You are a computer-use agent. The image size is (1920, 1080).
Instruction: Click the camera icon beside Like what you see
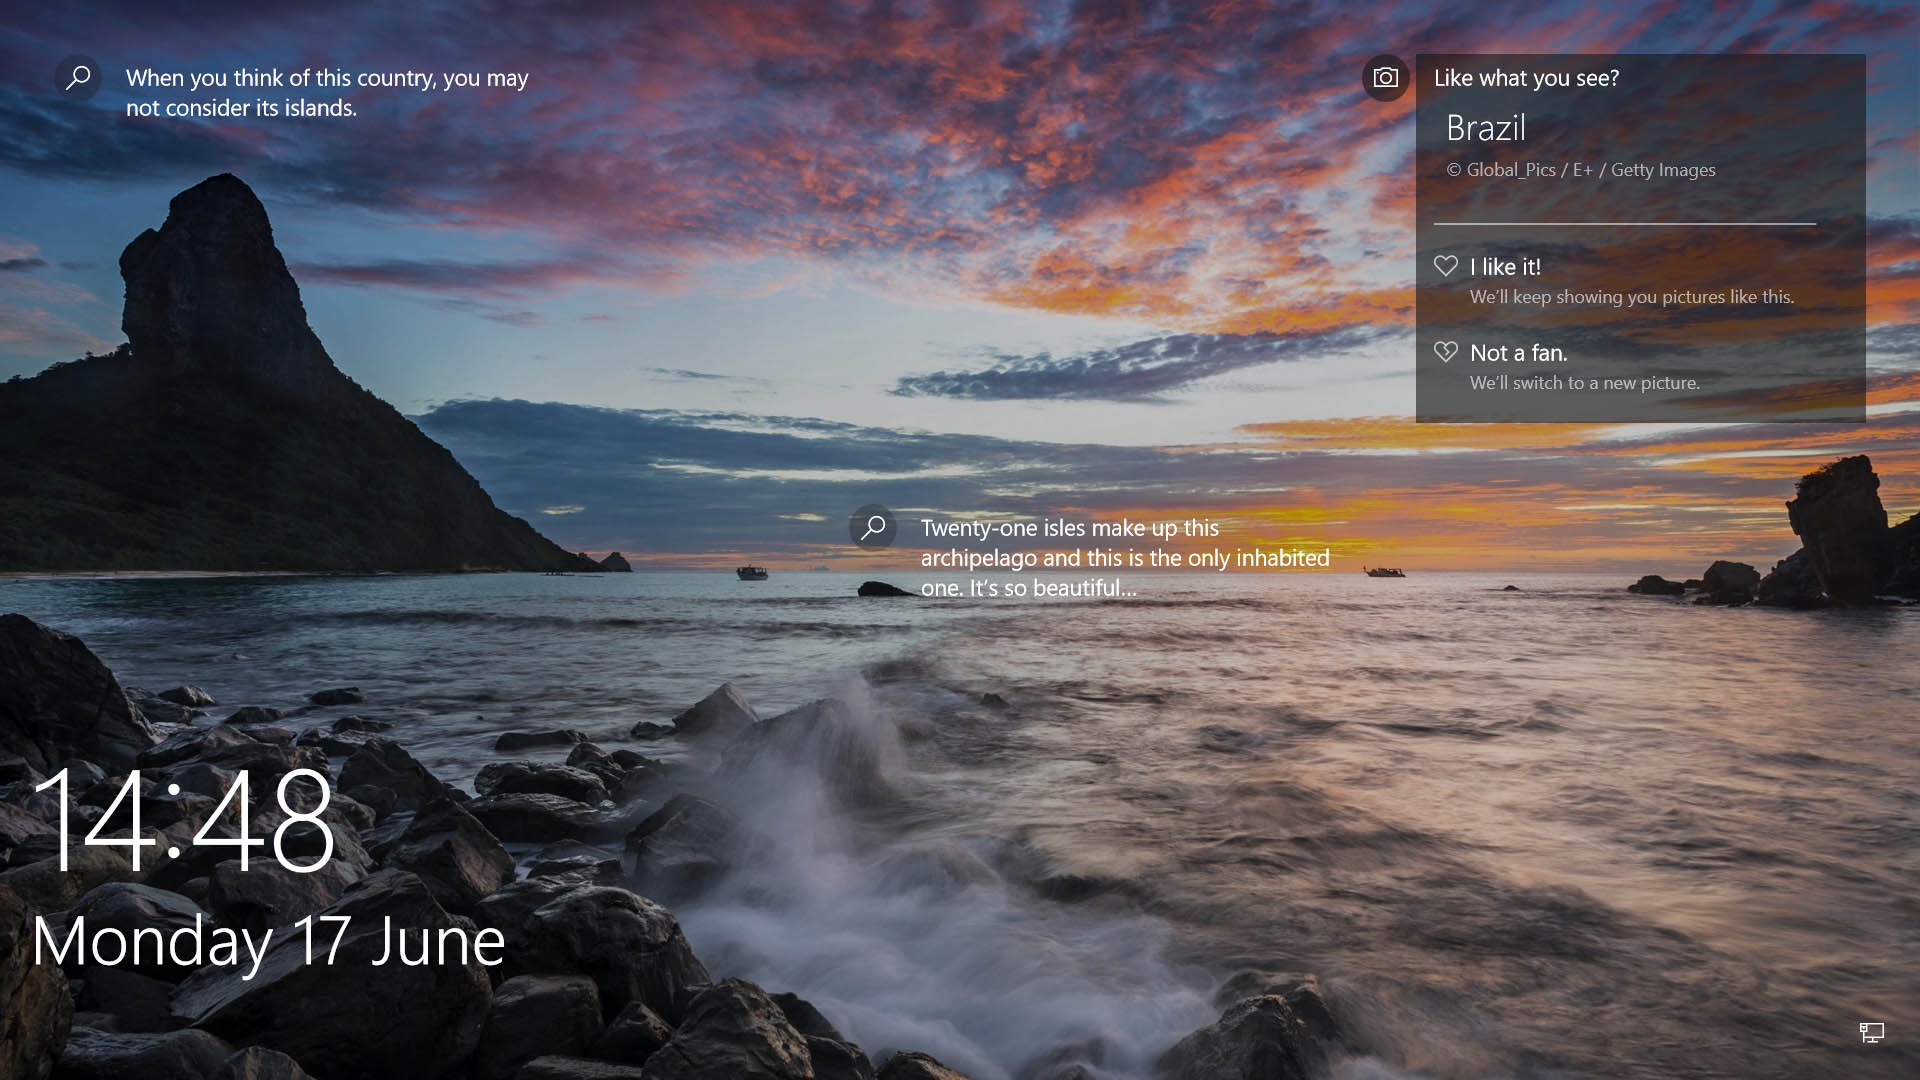(1385, 78)
